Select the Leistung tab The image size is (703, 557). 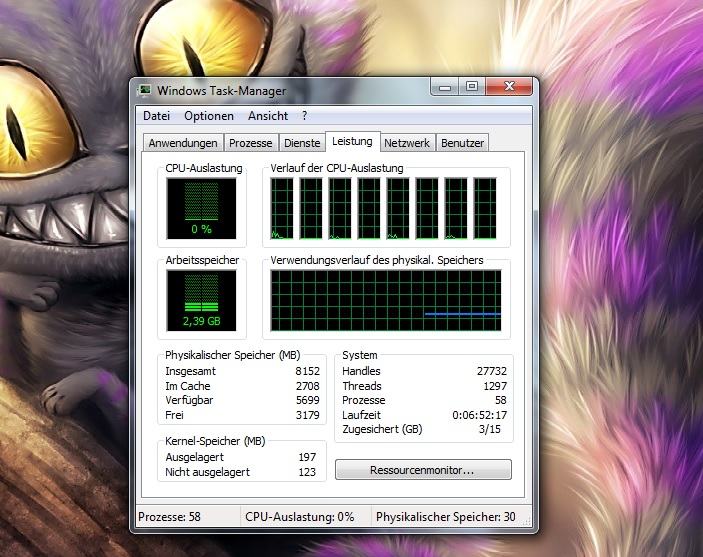point(352,141)
